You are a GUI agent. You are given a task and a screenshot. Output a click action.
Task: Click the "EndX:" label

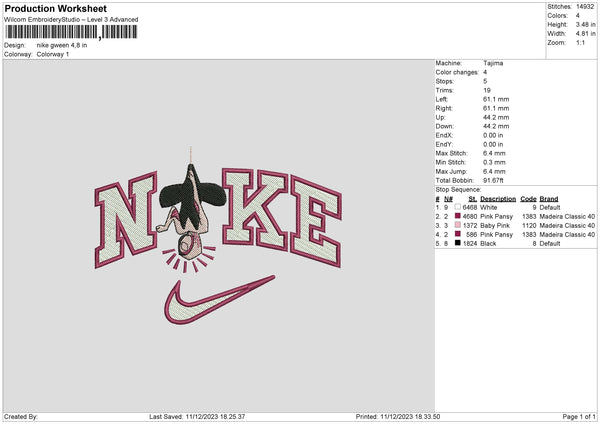click(444, 135)
